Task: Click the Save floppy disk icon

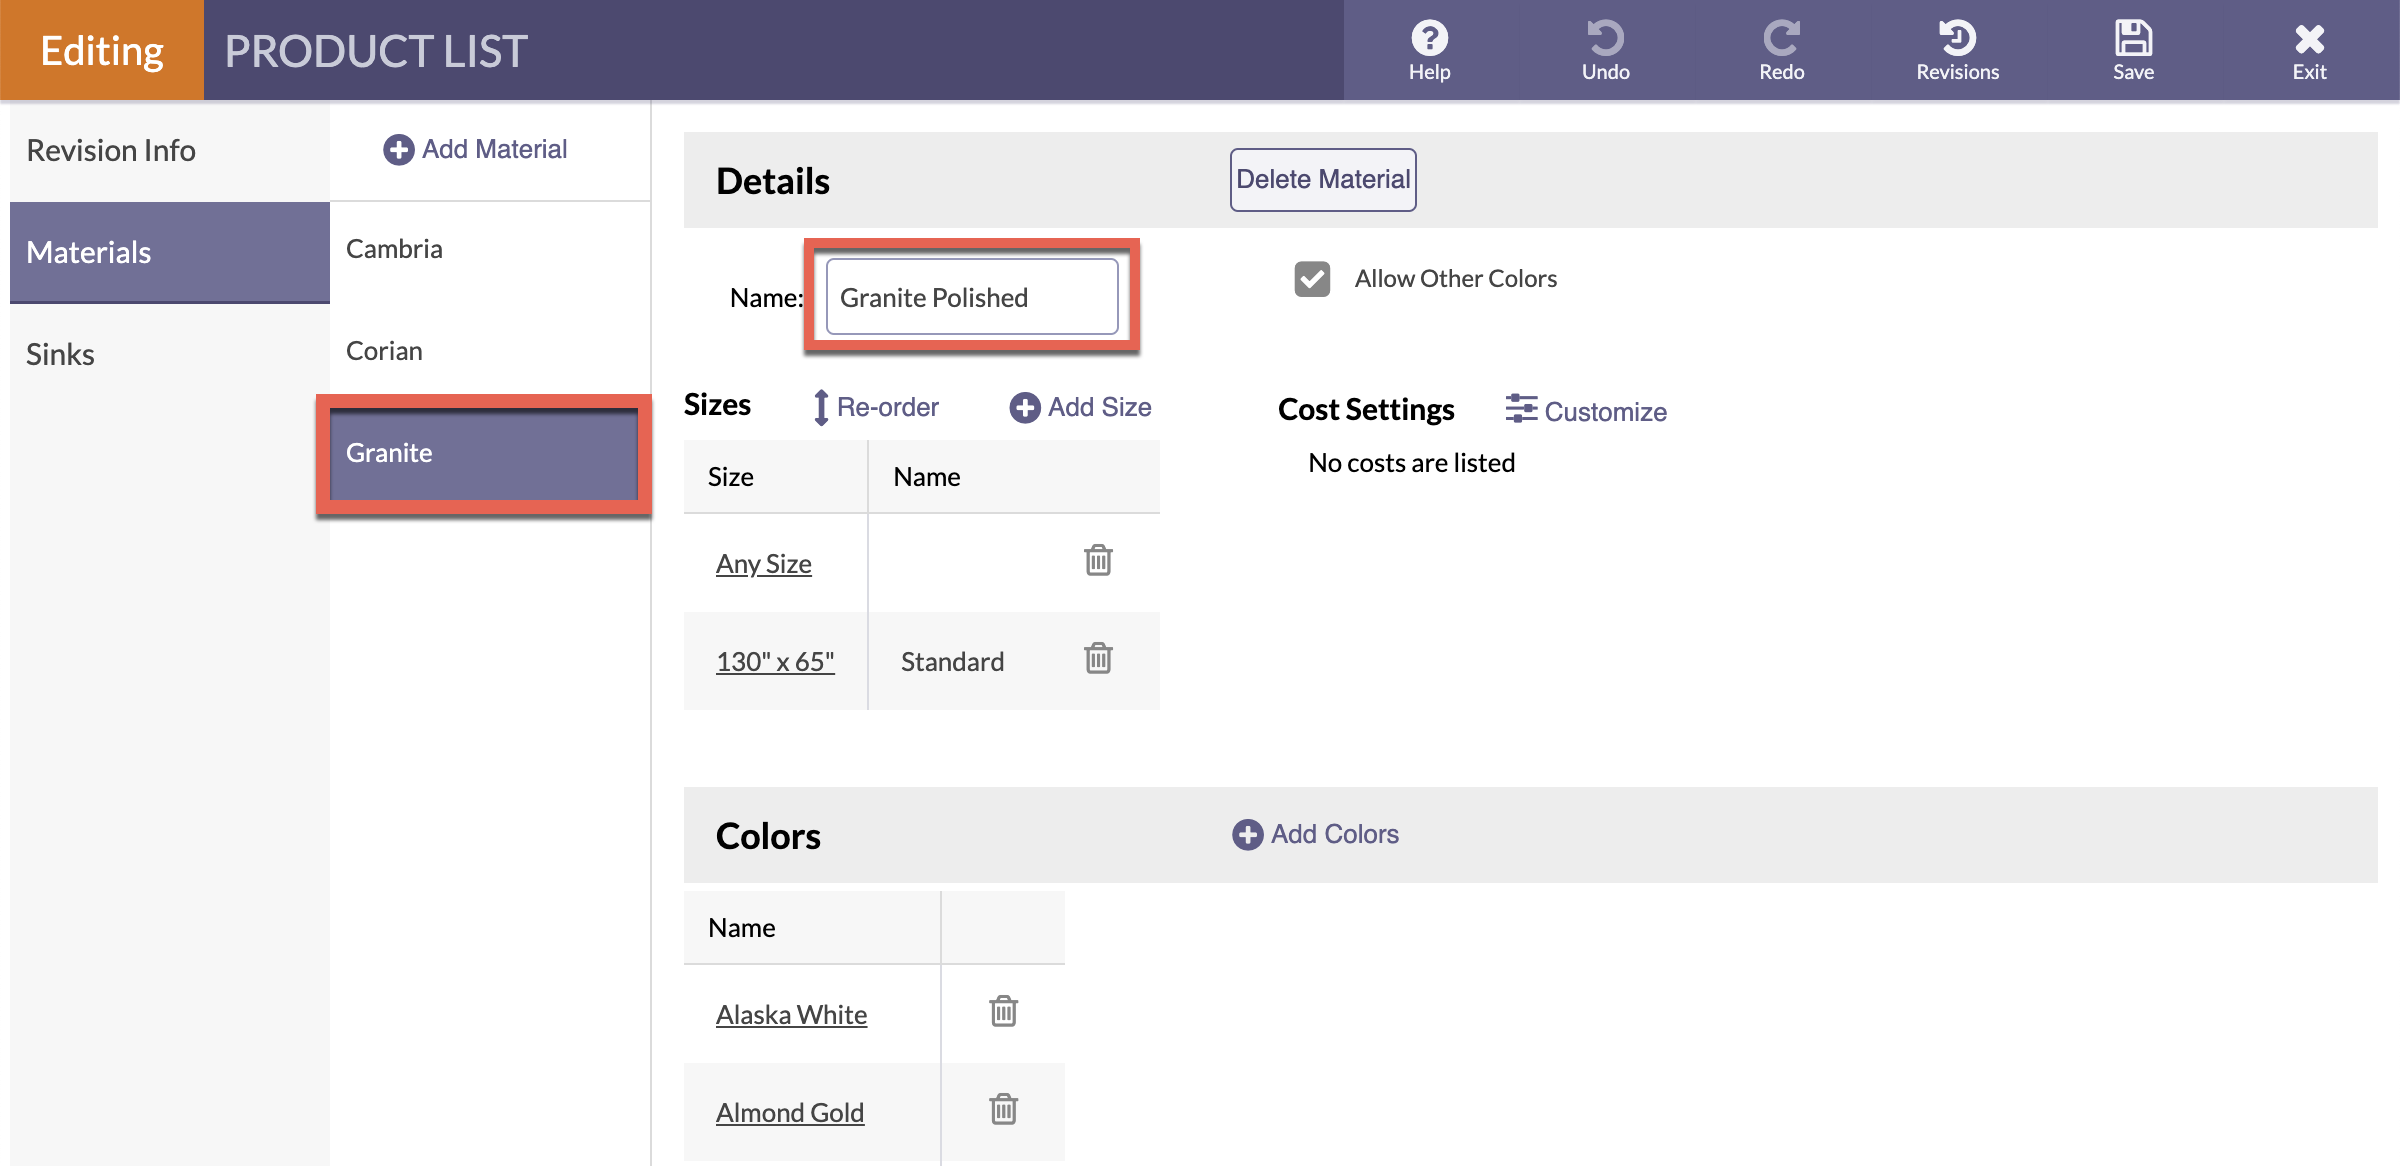Action: pos(2133,39)
